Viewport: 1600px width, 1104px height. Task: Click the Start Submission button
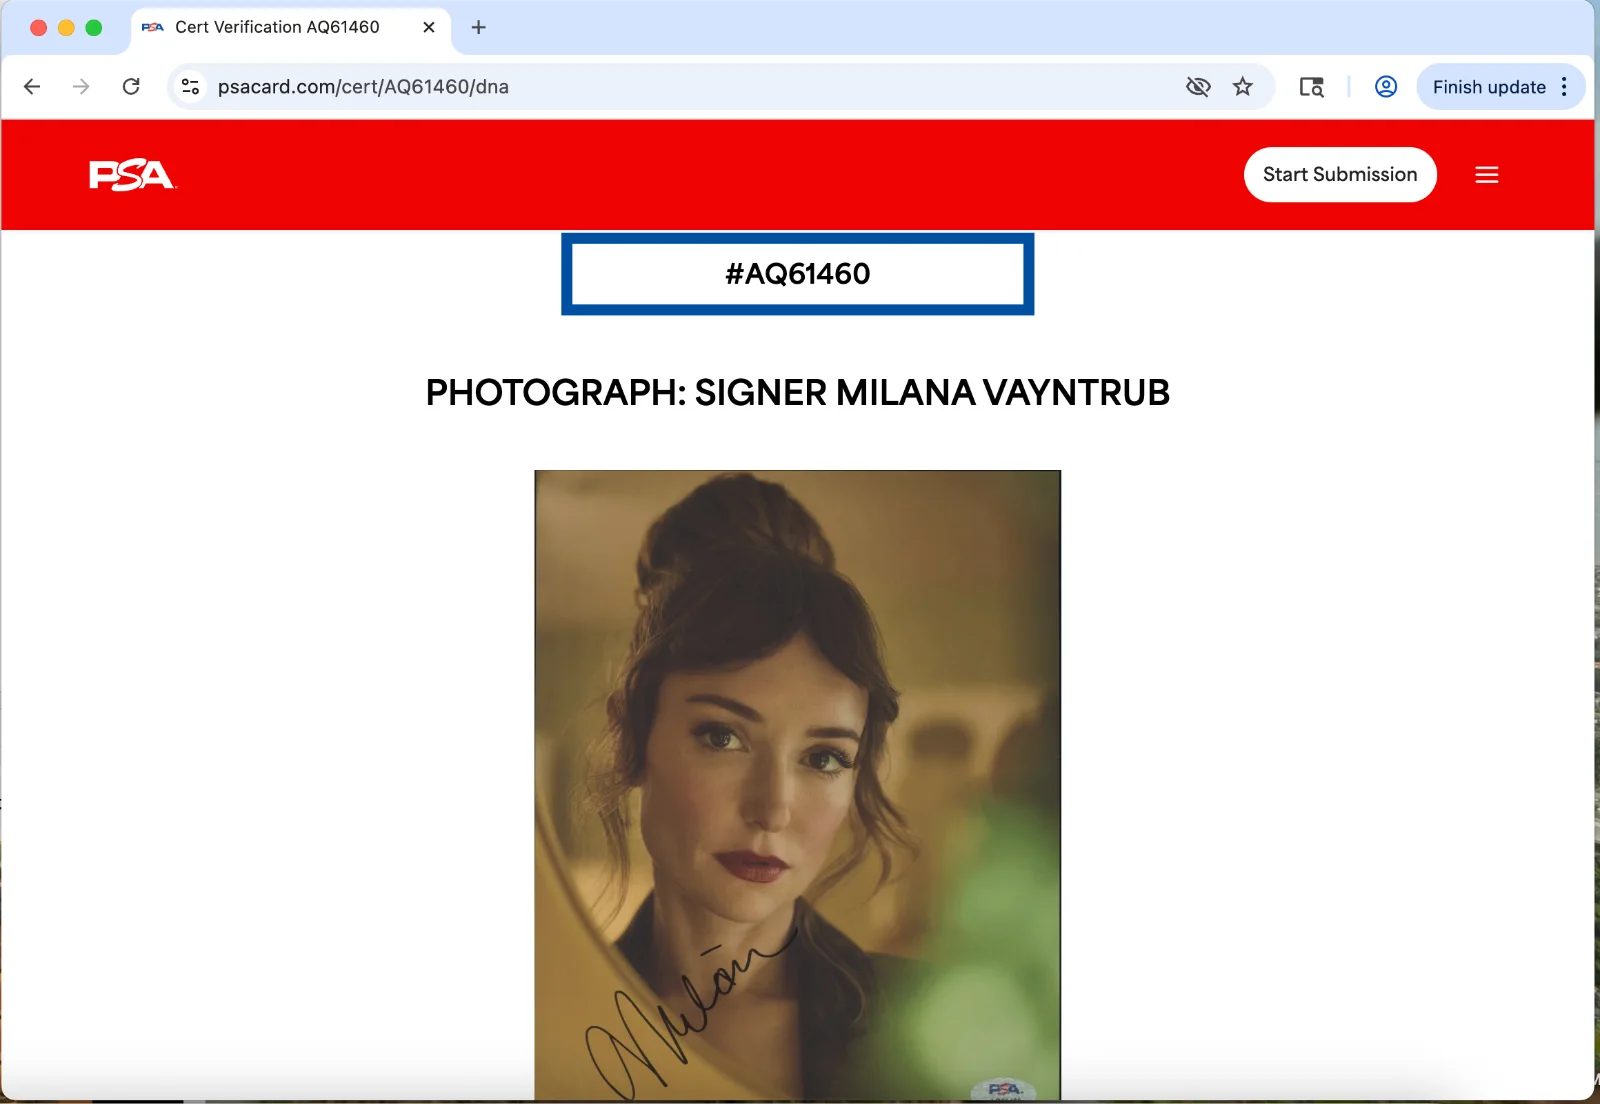coord(1340,175)
